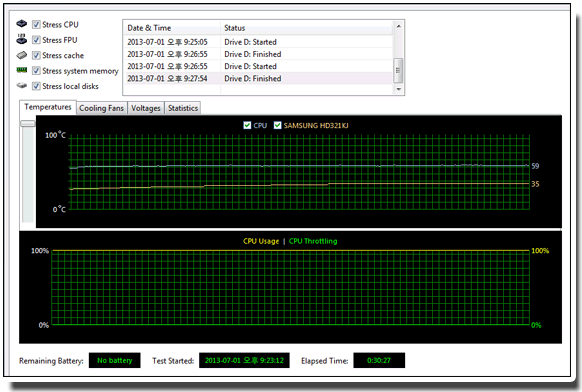Uncheck the Stress CPU checkbox

pyautogui.click(x=36, y=24)
